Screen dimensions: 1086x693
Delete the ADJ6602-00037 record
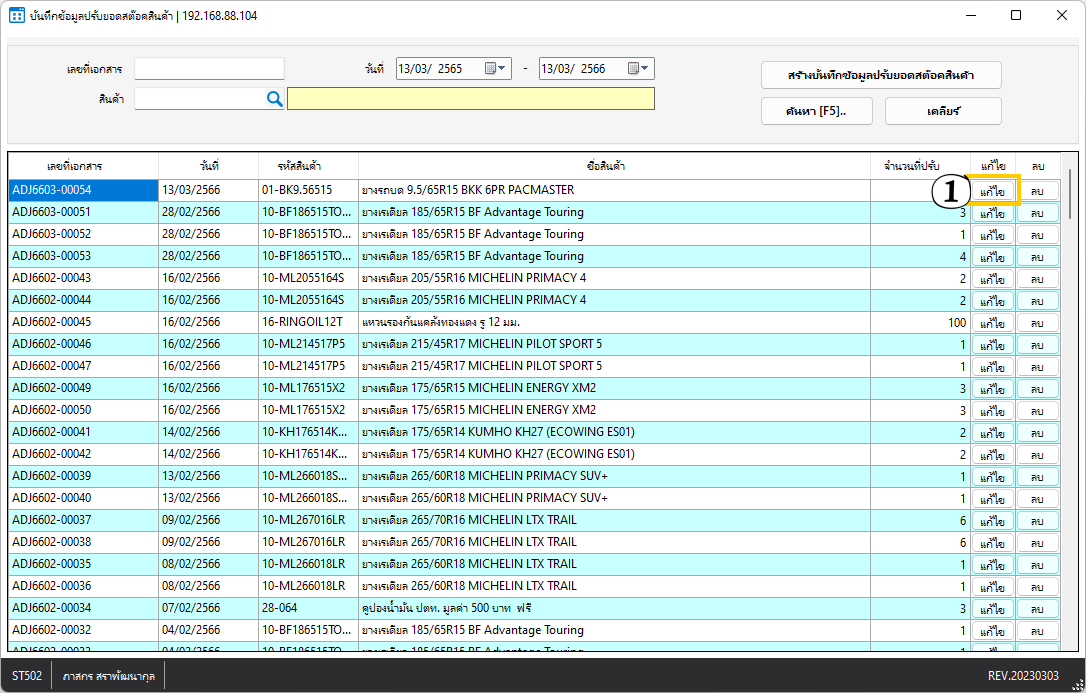pyautogui.click(x=1037, y=520)
